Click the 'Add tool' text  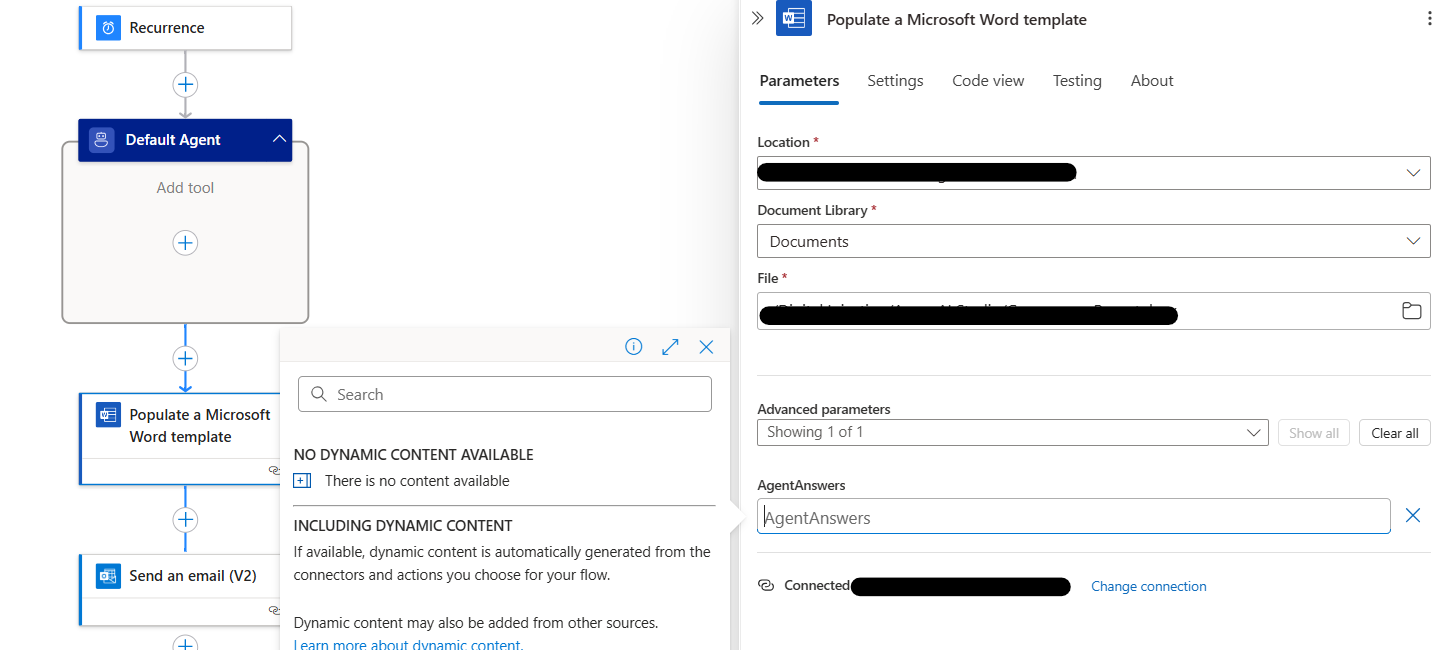click(185, 188)
